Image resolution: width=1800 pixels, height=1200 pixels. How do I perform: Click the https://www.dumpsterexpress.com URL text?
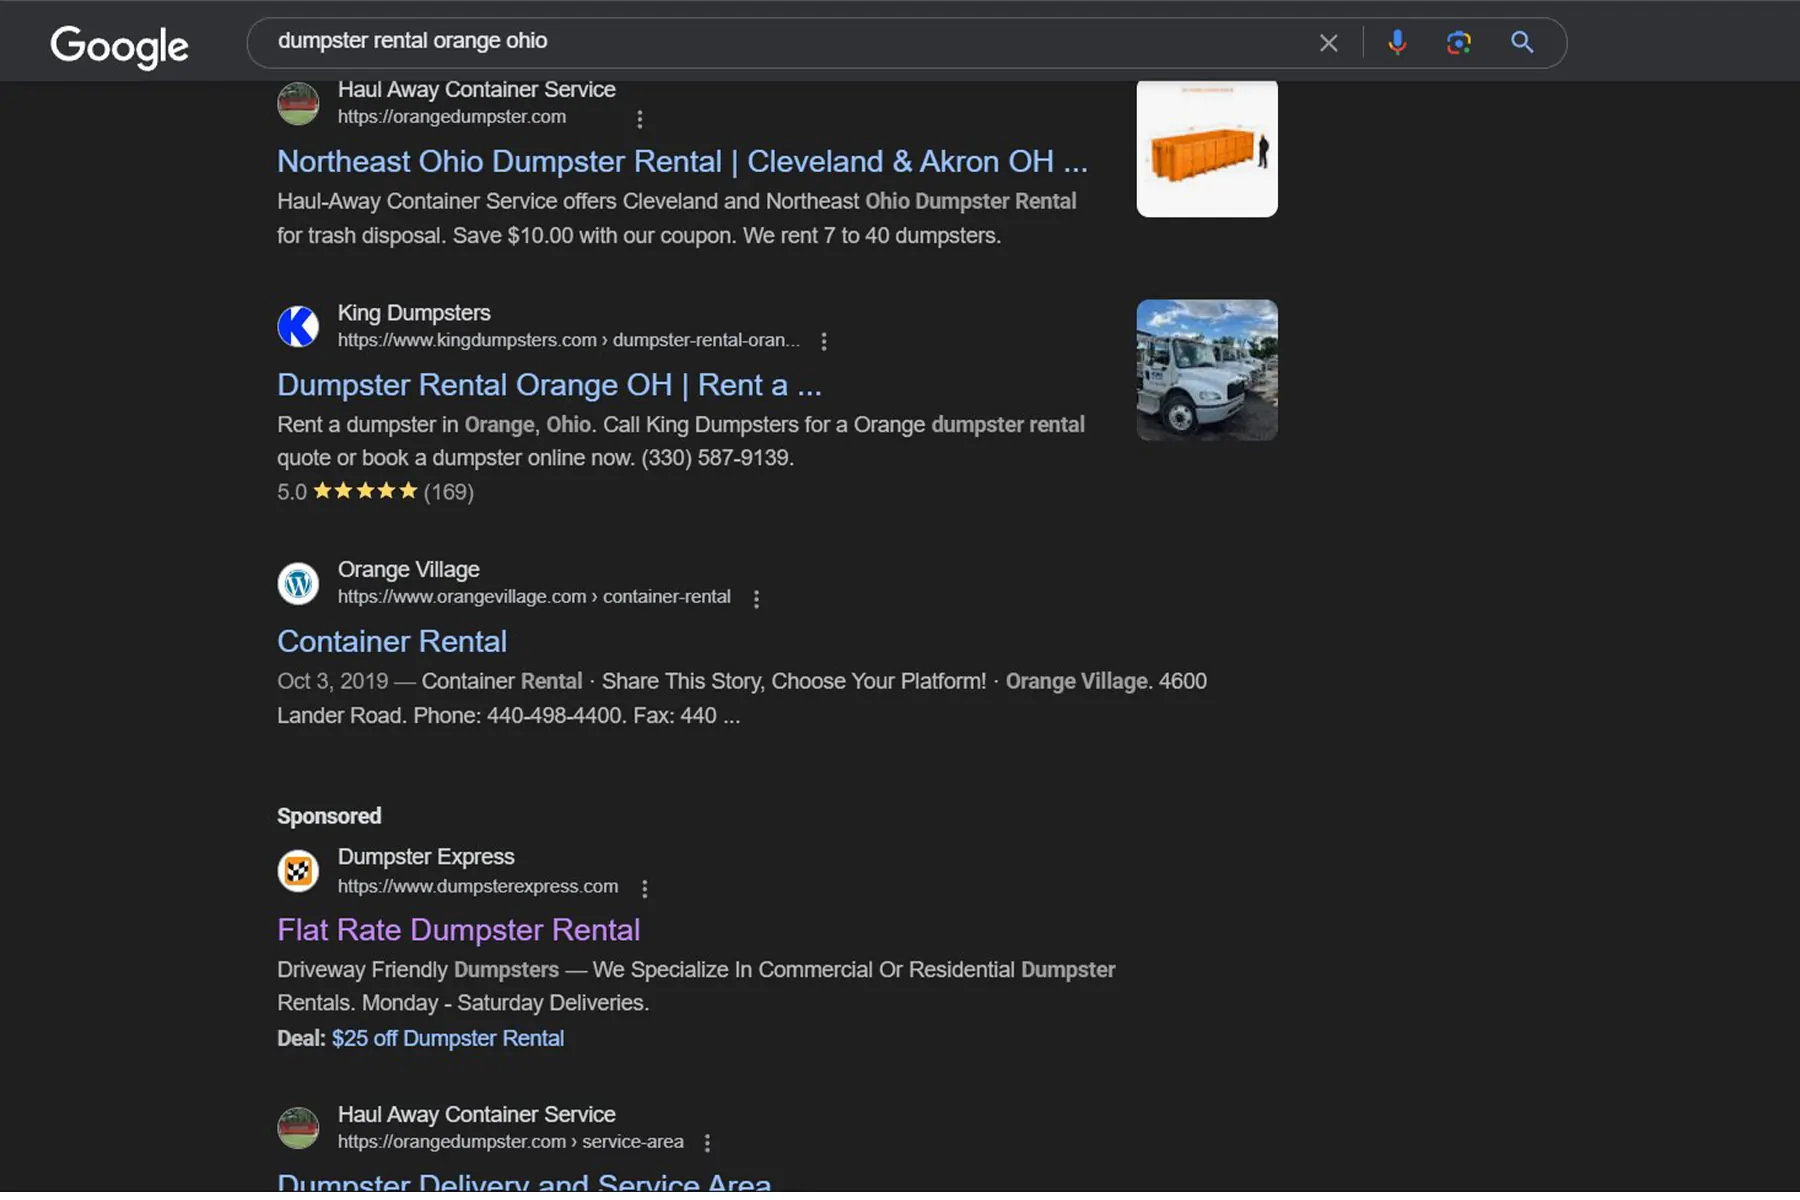(478, 887)
